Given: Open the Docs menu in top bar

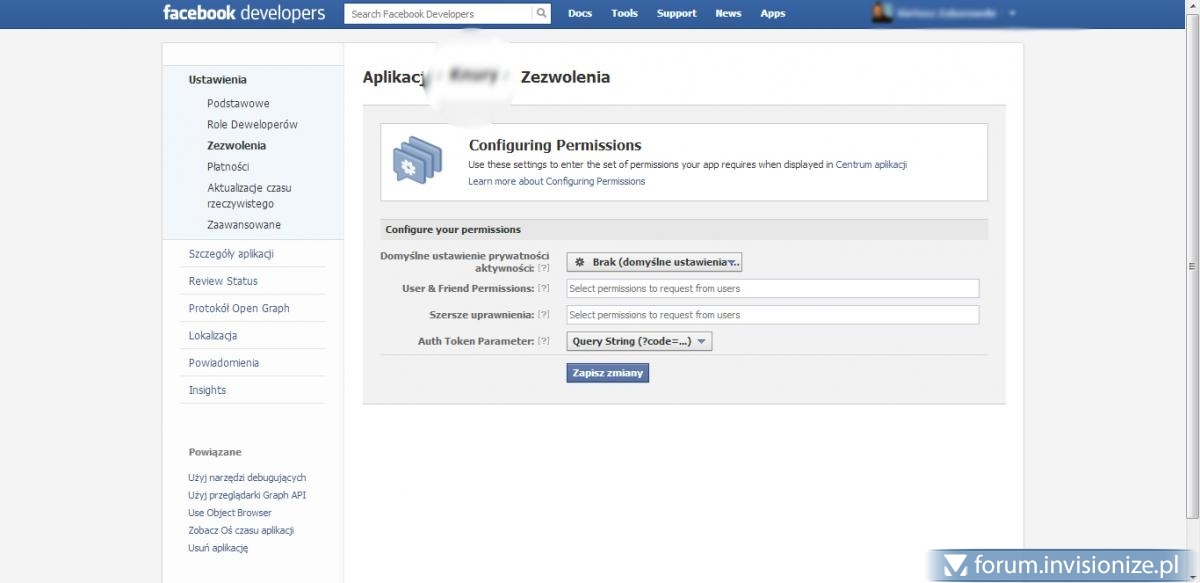Looking at the screenshot, I should (x=580, y=14).
